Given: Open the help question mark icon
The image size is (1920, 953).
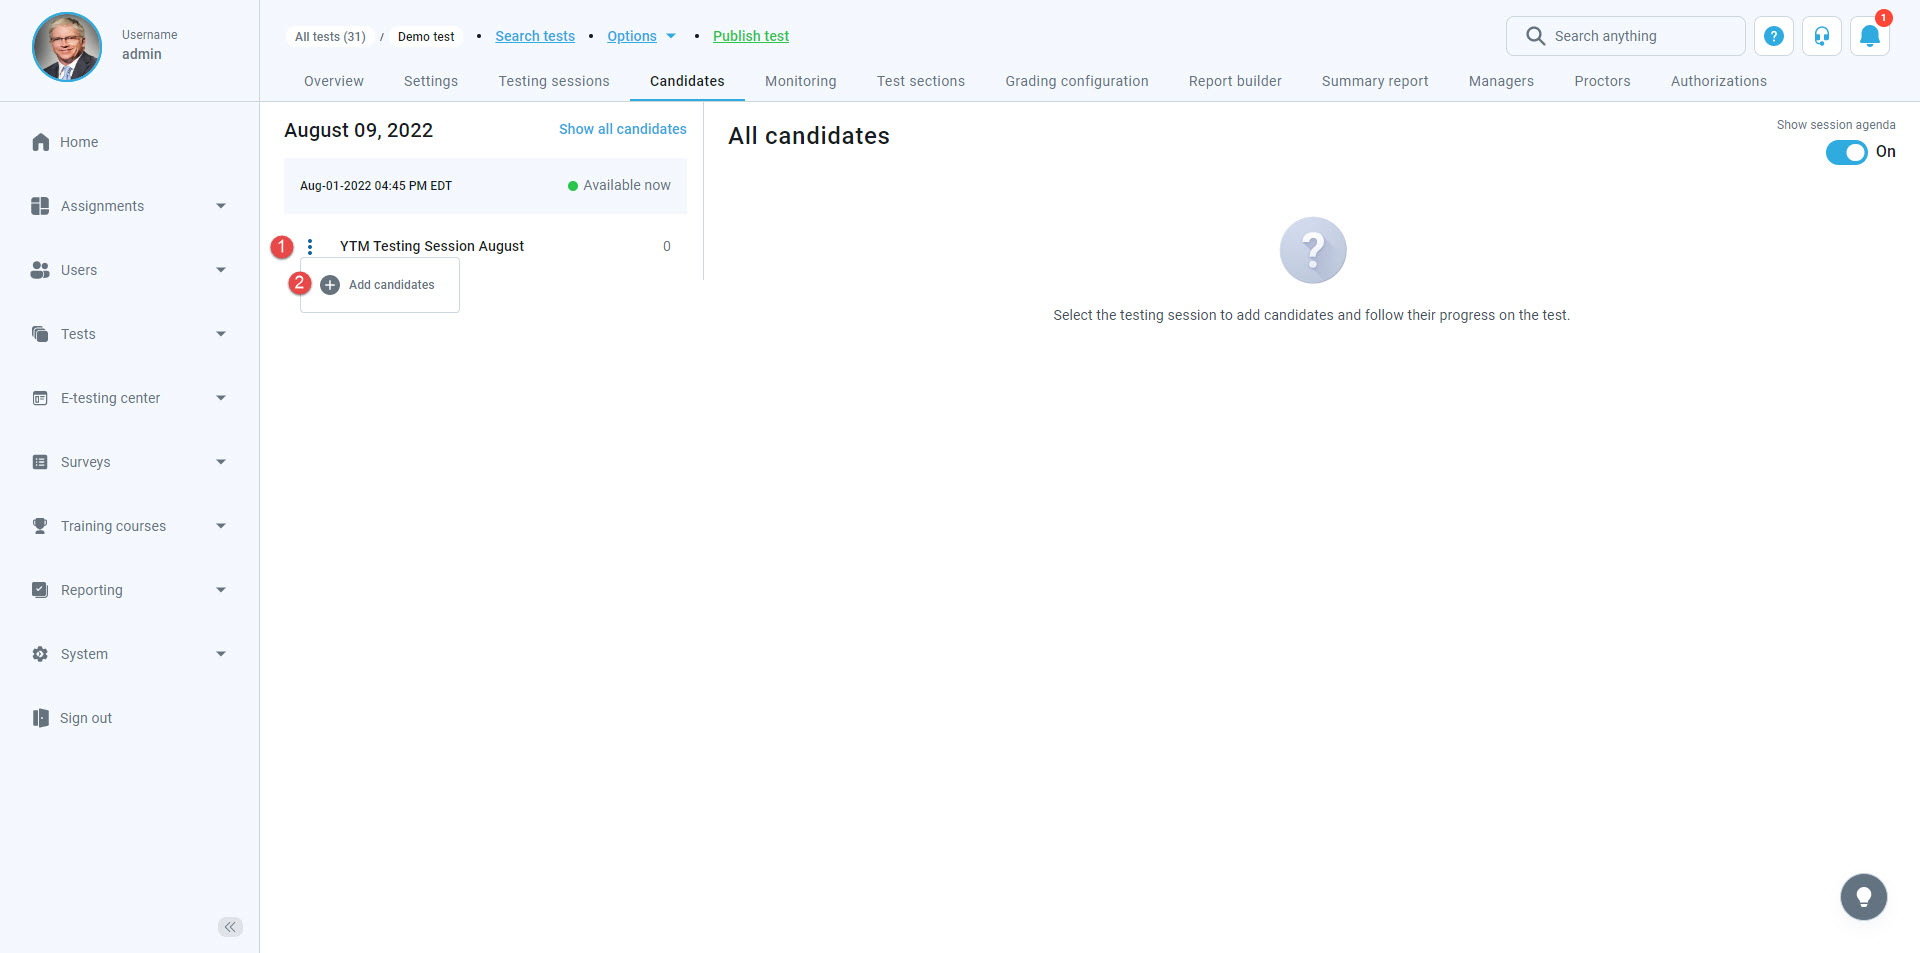Looking at the screenshot, I should point(1773,37).
